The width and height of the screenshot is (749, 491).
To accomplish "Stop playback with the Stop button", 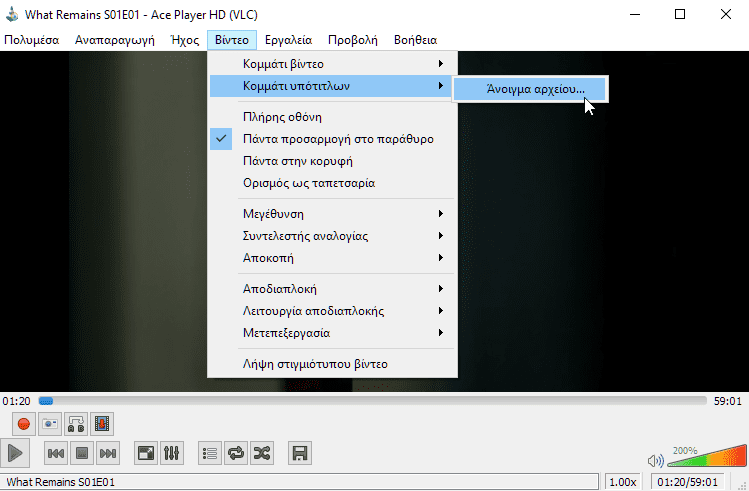I will tap(82, 453).
